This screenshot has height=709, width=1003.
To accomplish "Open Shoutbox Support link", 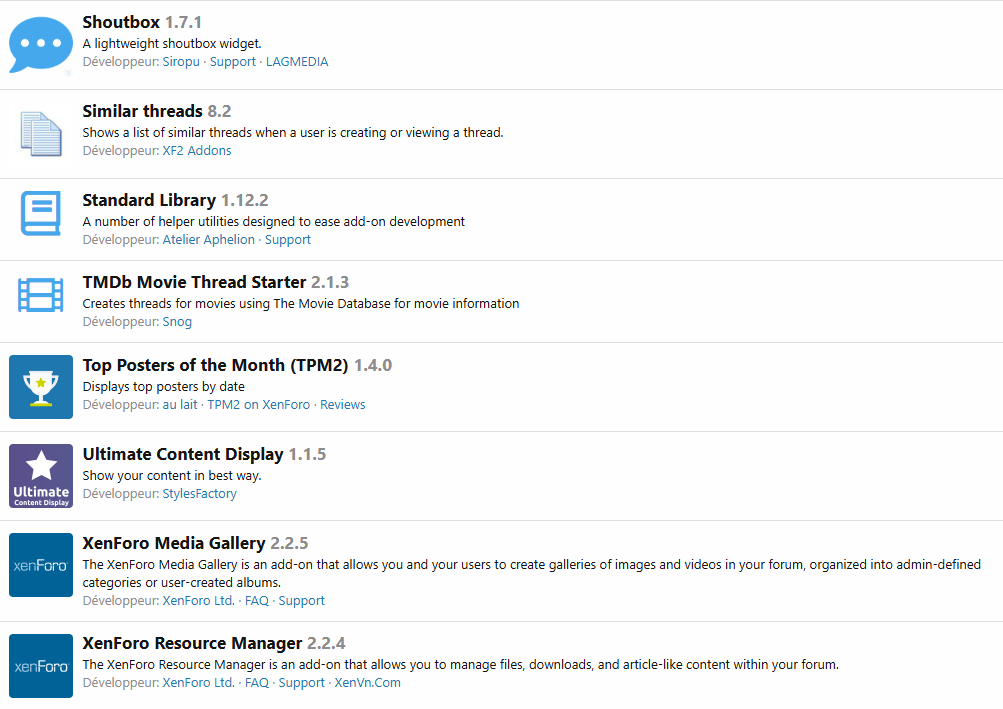I will point(233,62).
